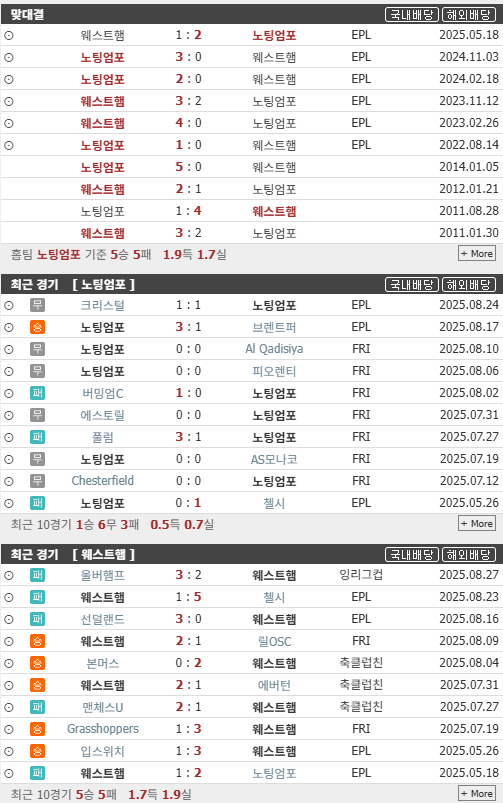
Task: Open 크리스털 team link
Action: tap(102, 306)
